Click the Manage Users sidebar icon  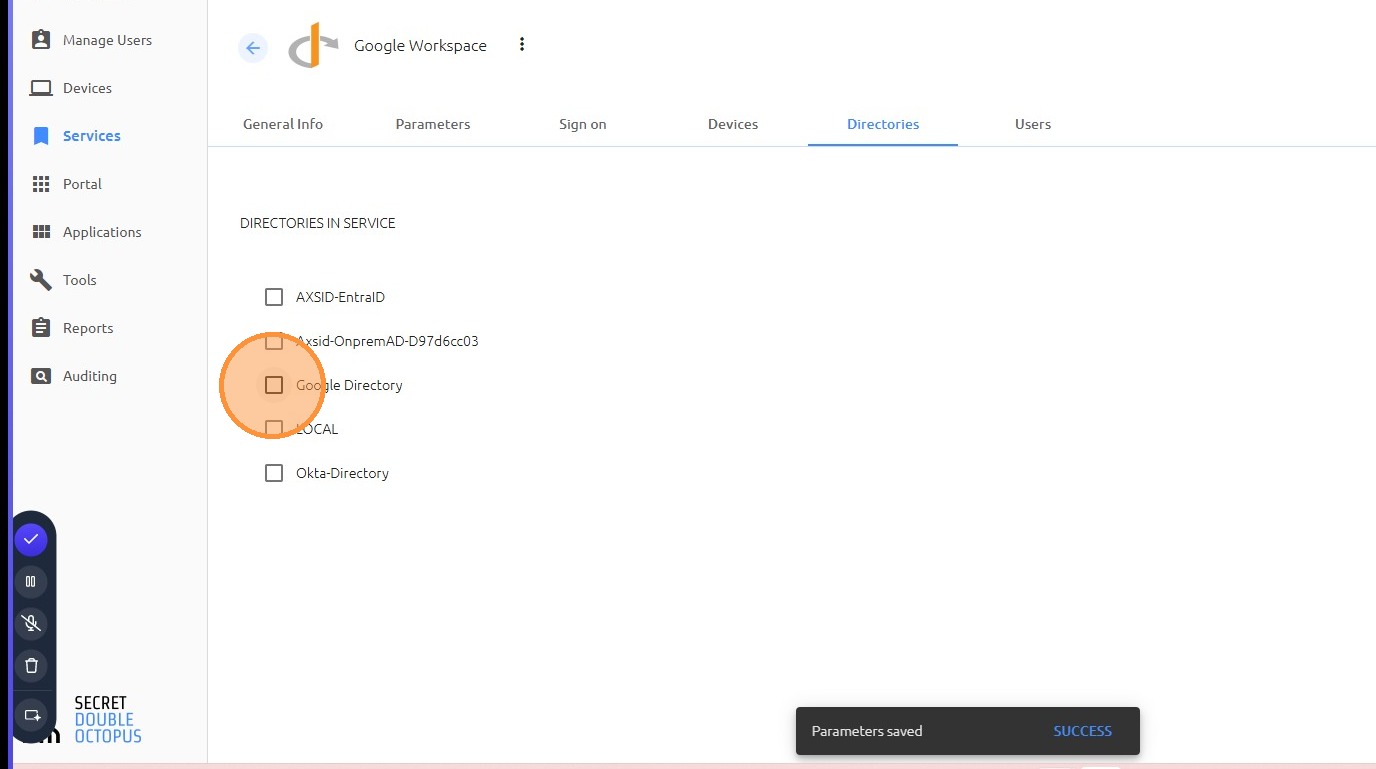click(x=41, y=40)
